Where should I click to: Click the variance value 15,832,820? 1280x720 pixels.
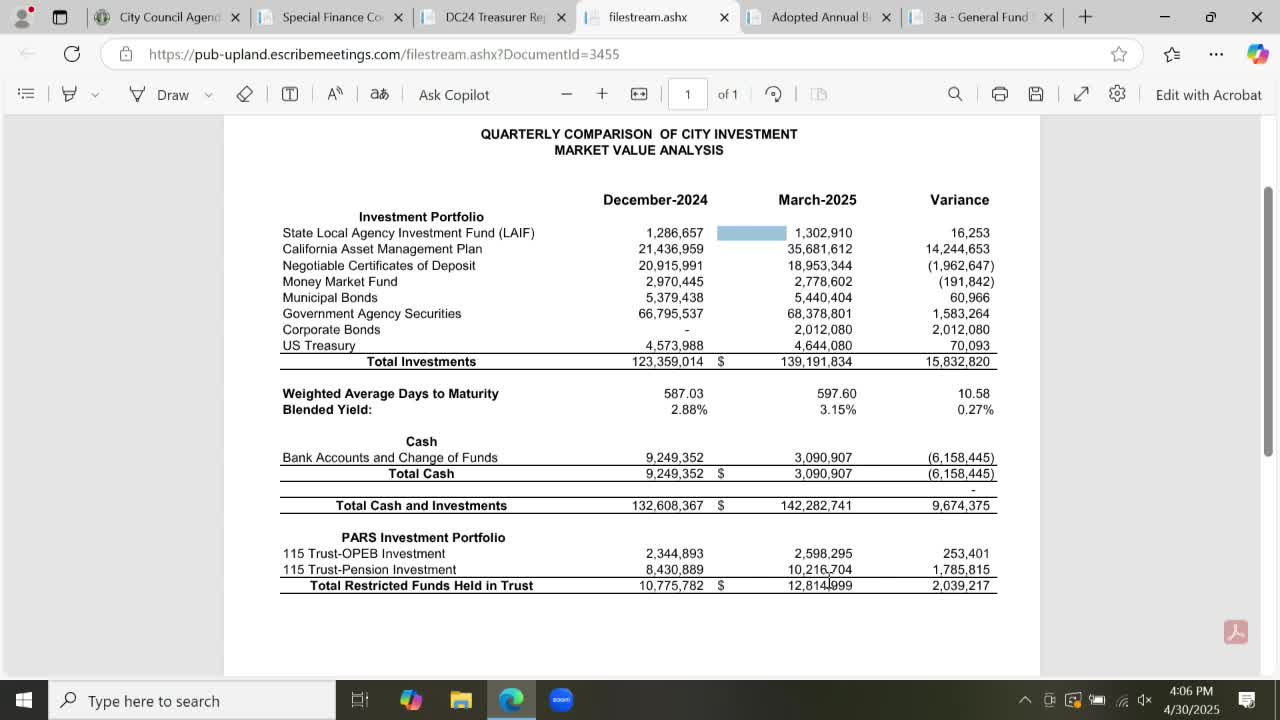(958, 362)
